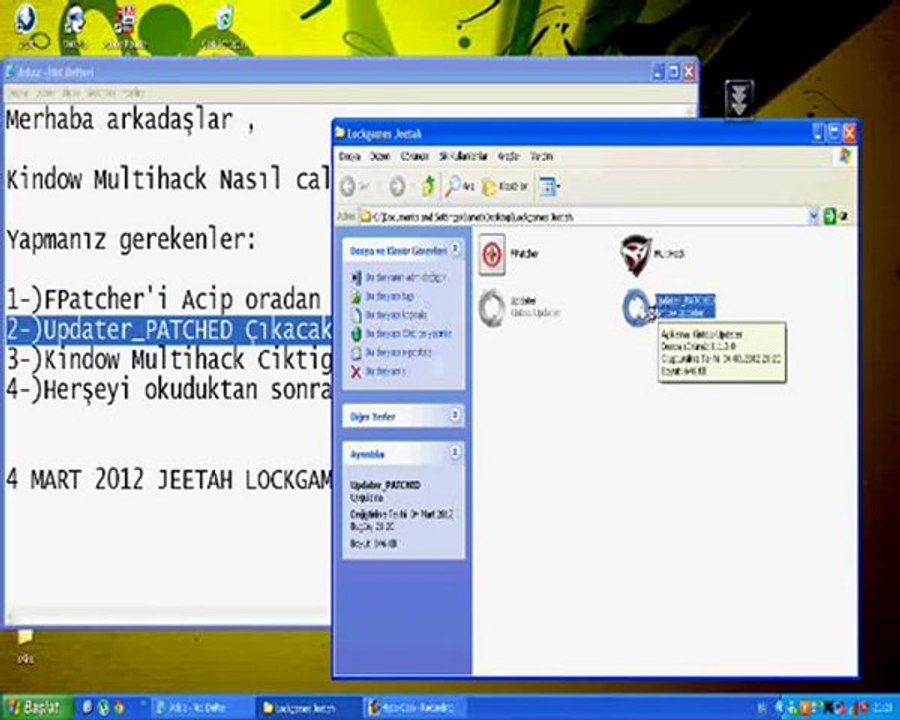This screenshot has width=900, height=720.
Task: Go back with Explorer Back arrow
Action: click(x=348, y=187)
